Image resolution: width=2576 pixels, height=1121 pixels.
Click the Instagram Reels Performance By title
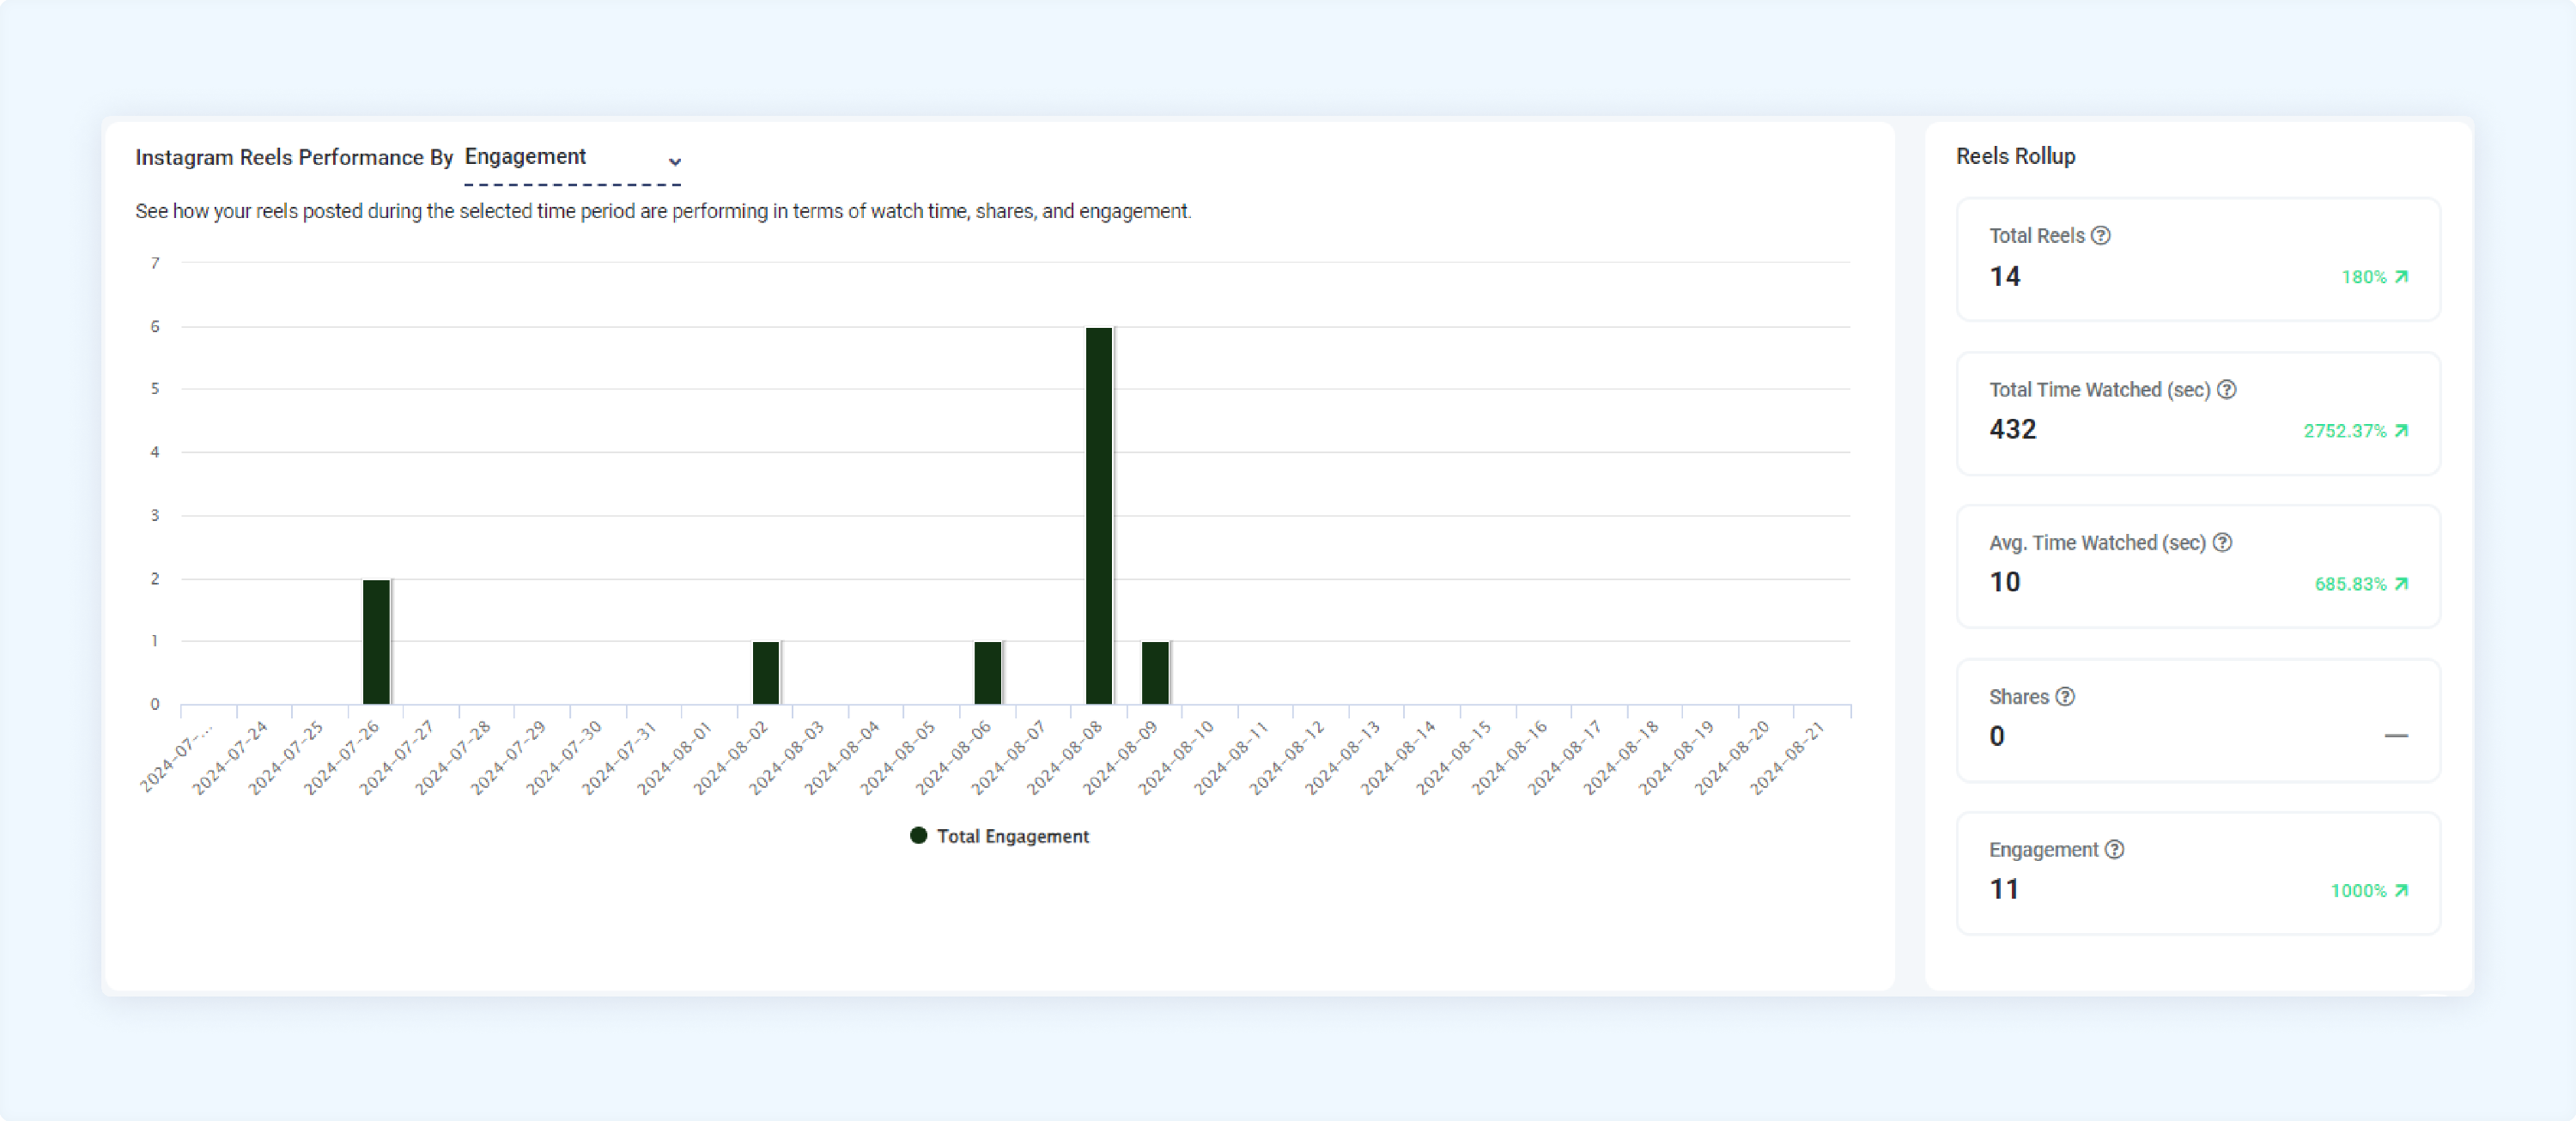(294, 158)
